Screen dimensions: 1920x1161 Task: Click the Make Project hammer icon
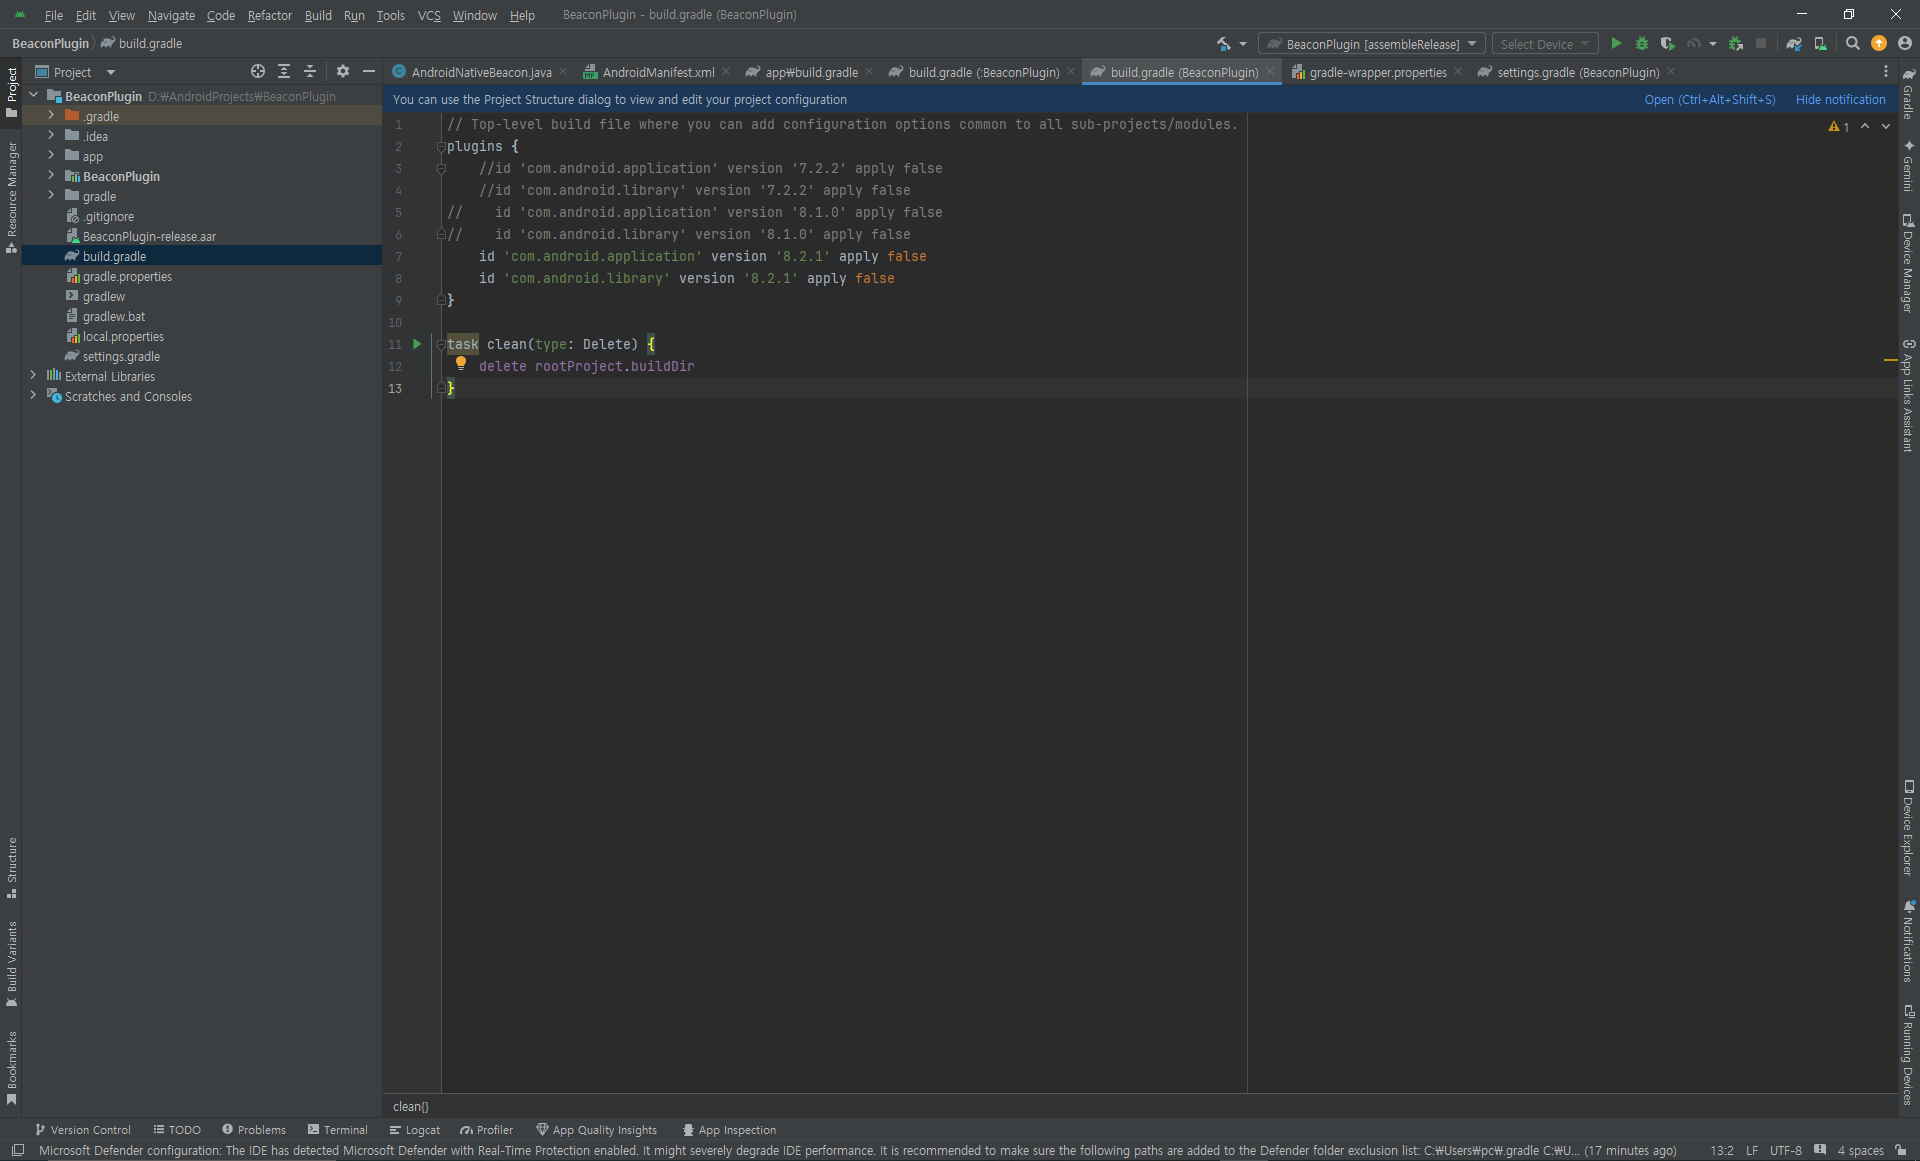[x=1223, y=44]
